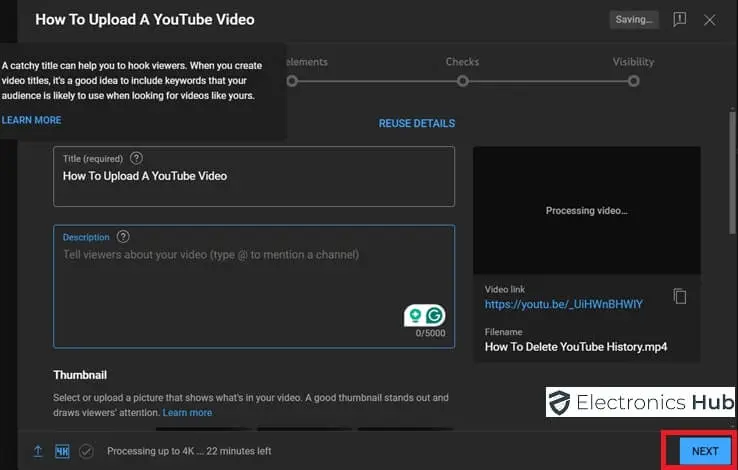
Task: Click REUSE DETAILS
Action: click(417, 123)
